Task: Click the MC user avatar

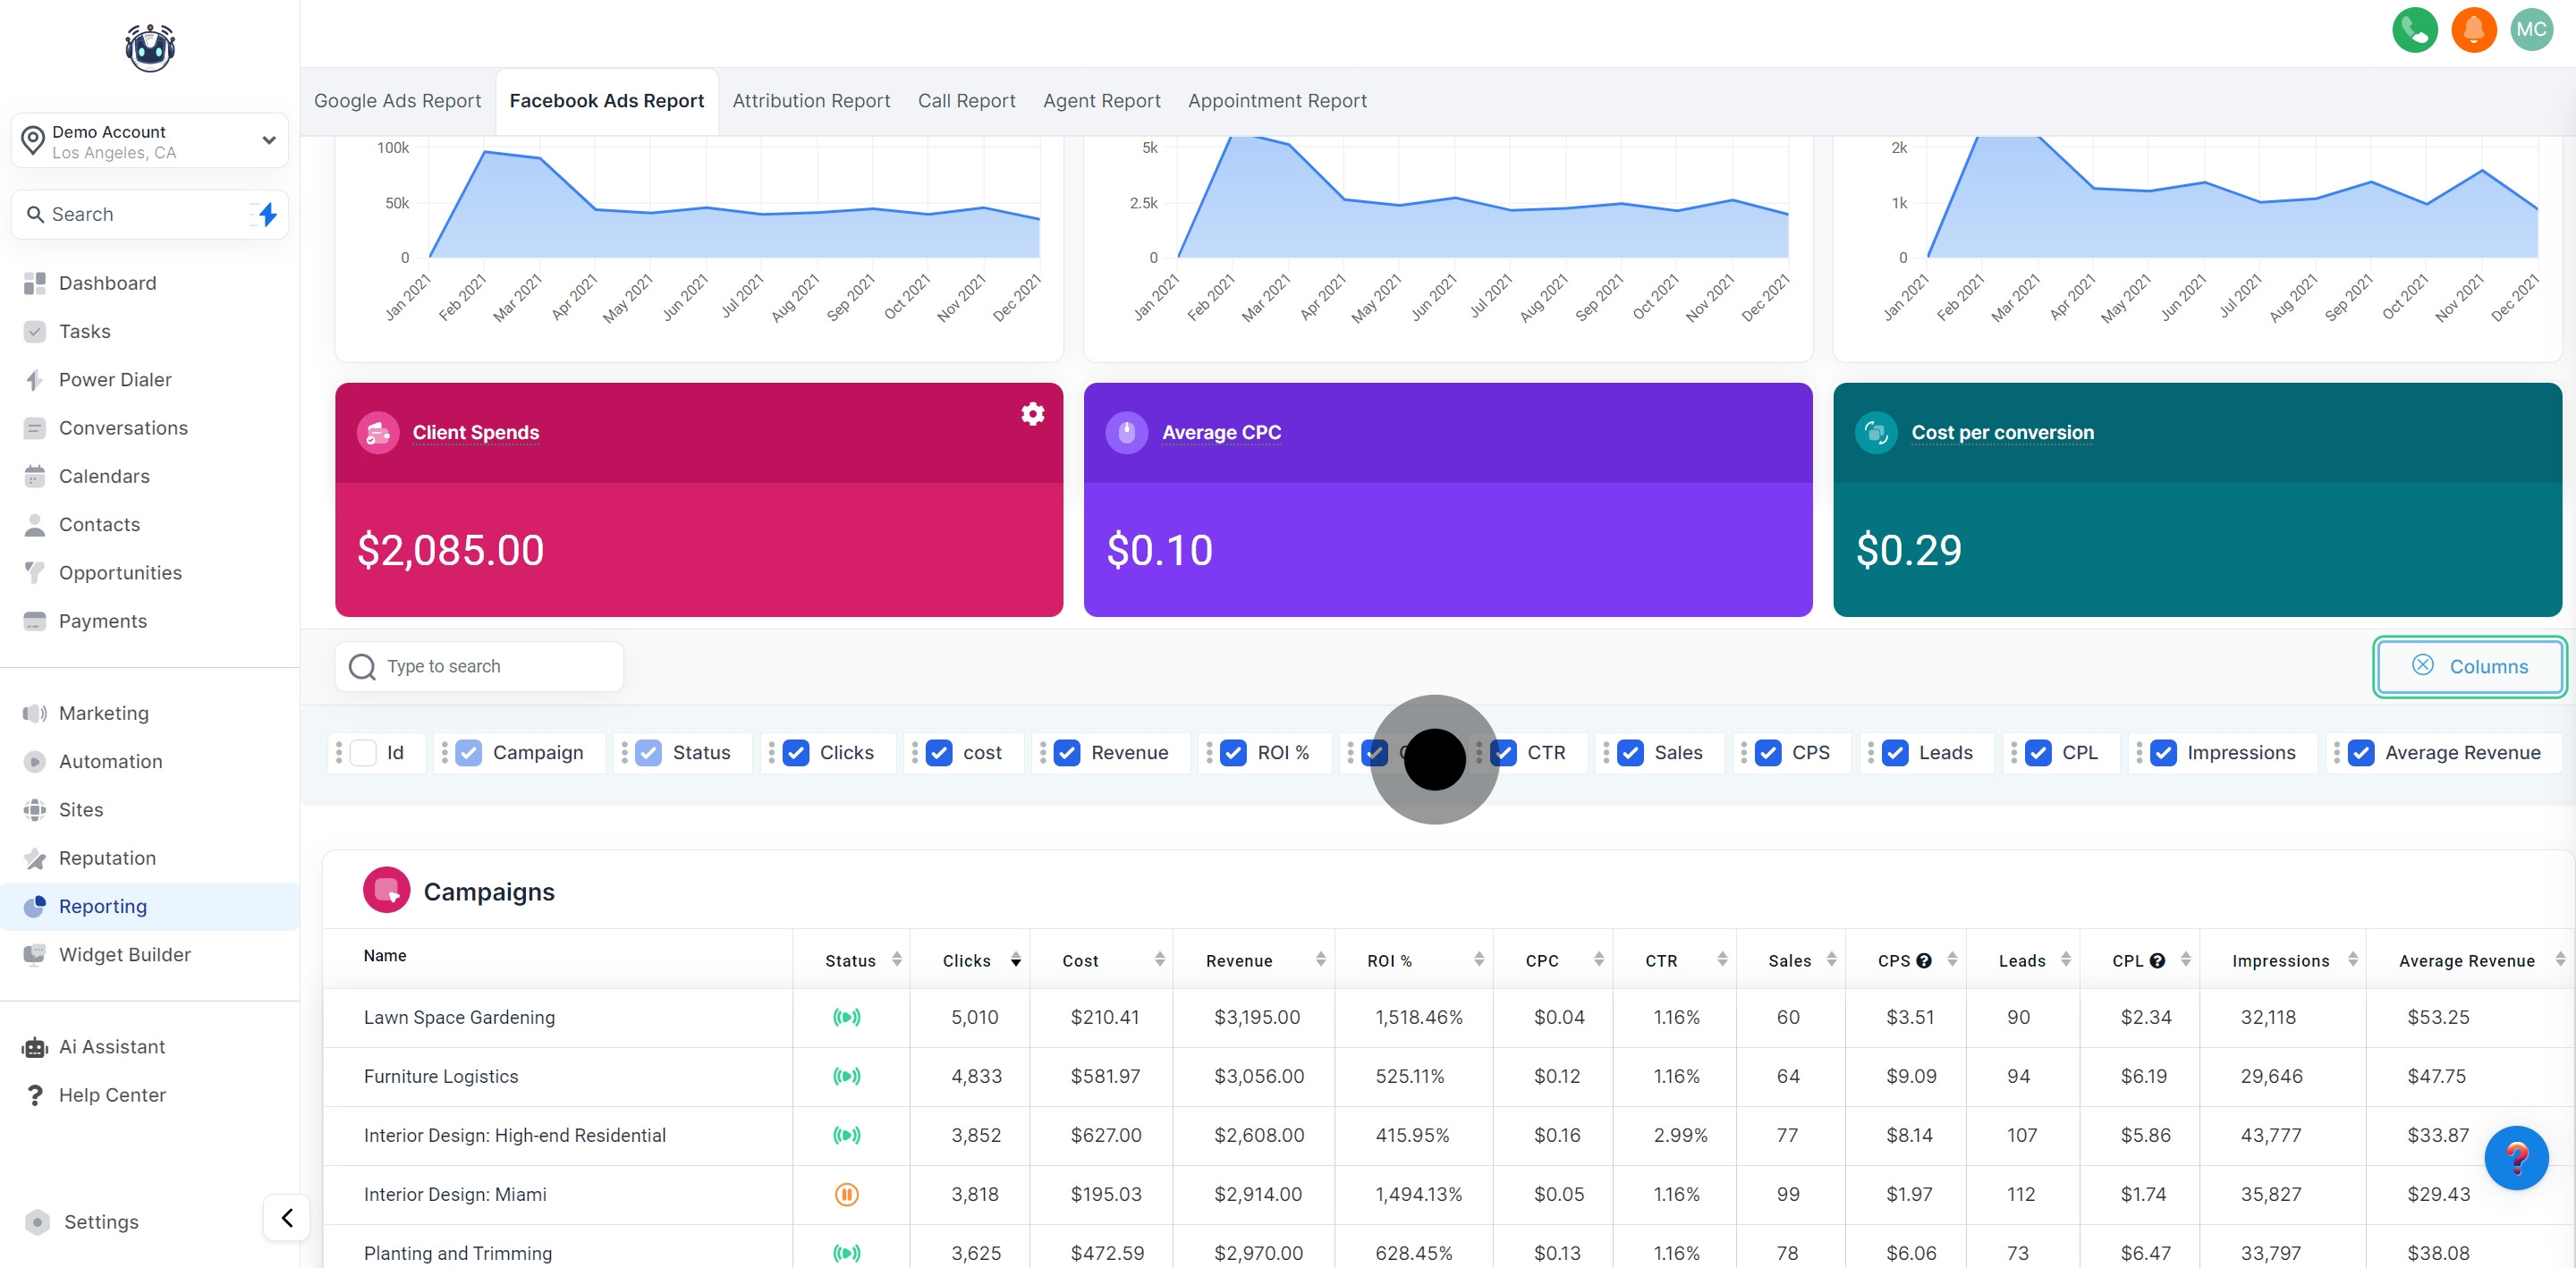Action: (x=2531, y=30)
